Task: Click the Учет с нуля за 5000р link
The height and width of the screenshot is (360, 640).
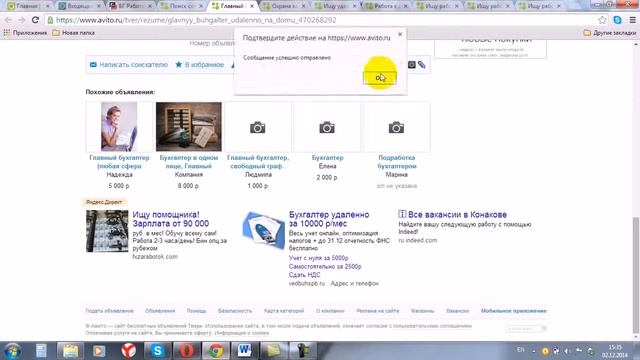Action: click(x=318, y=258)
